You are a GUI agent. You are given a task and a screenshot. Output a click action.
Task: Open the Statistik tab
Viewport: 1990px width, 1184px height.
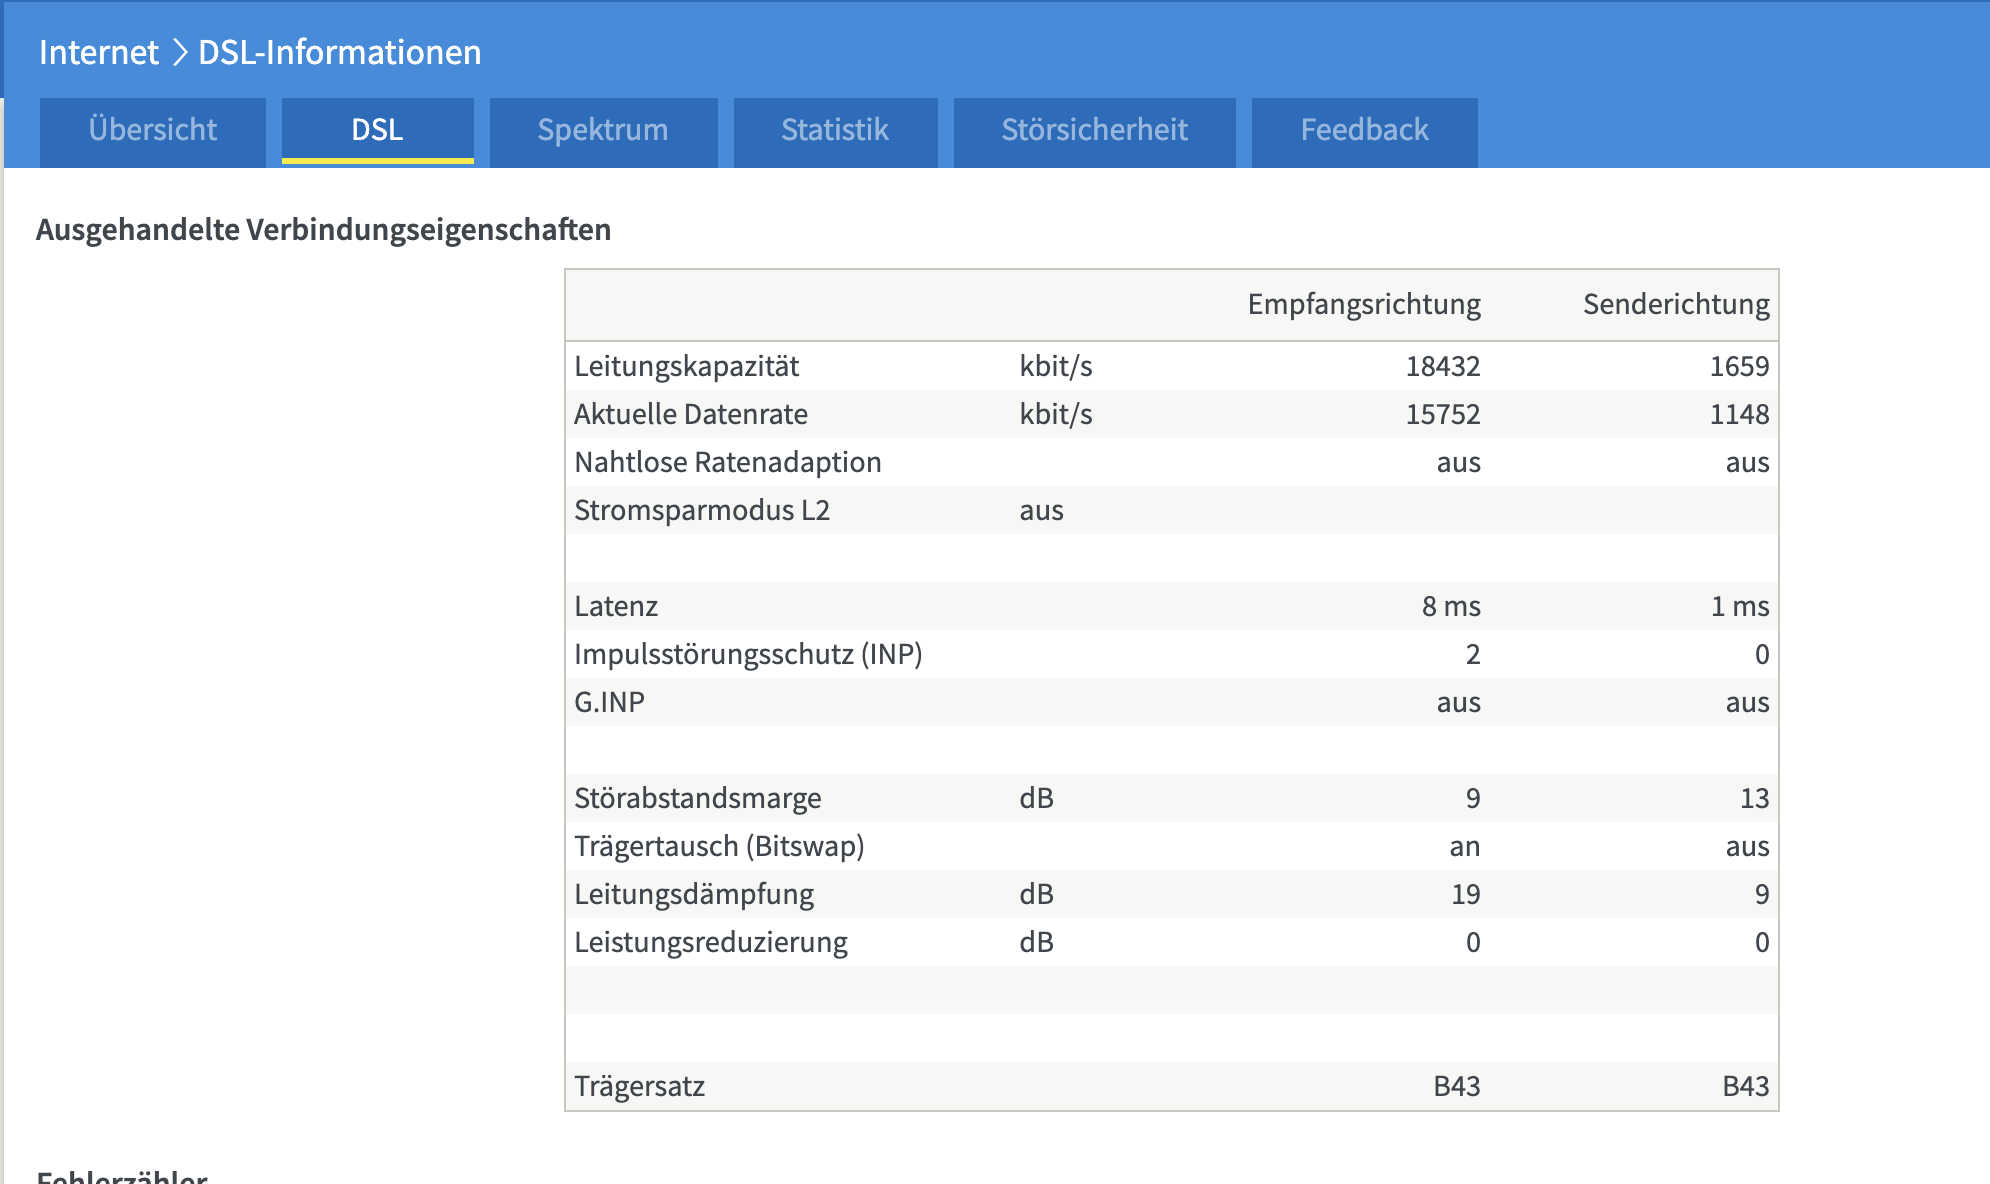[835, 130]
